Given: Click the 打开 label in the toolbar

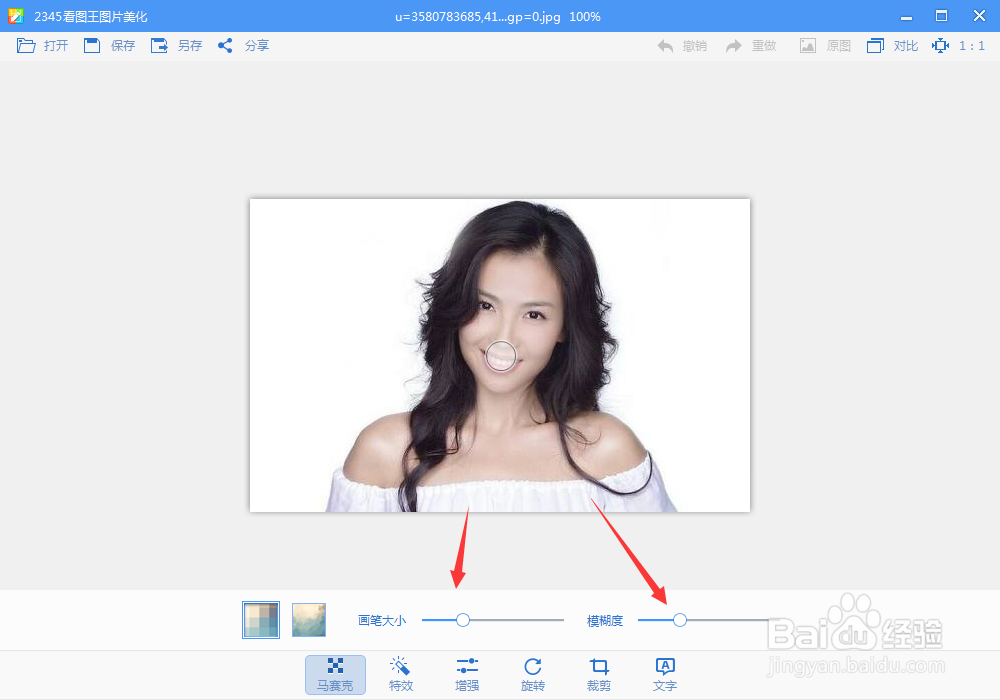Looking at the screenshot, I should pyautogui.click(x=56, y=46).
